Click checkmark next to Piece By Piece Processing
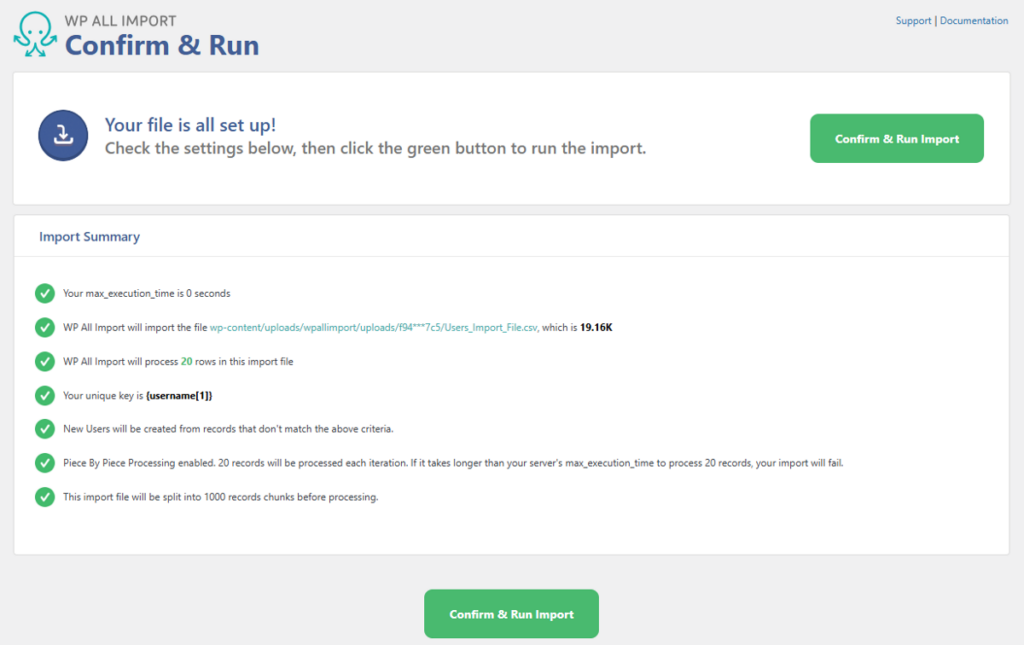Viewport: 1024px width, 645px height. 44,463
